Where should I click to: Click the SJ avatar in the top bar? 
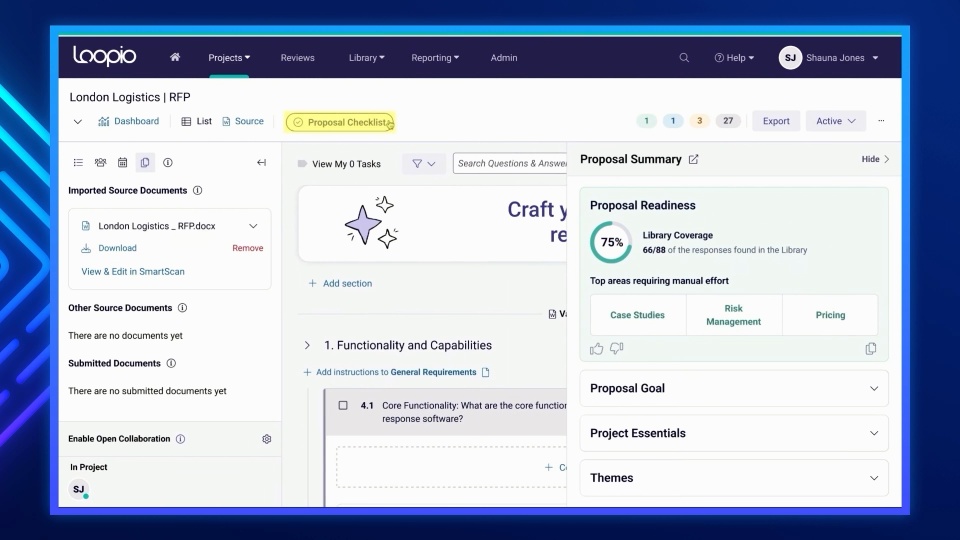pos(790,58)
